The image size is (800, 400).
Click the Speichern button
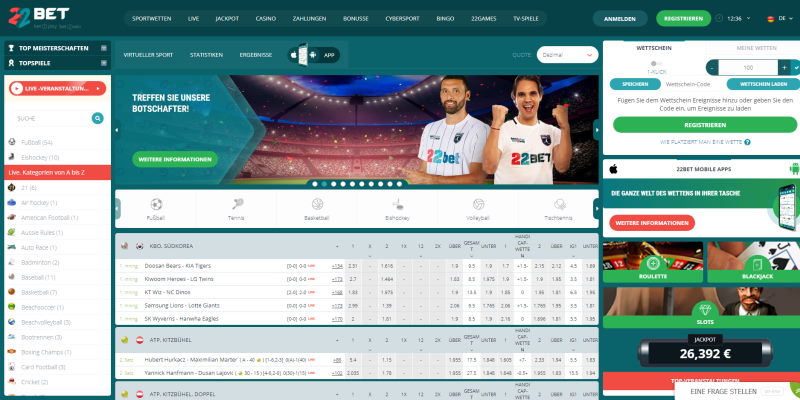click(x=635, y=84)
